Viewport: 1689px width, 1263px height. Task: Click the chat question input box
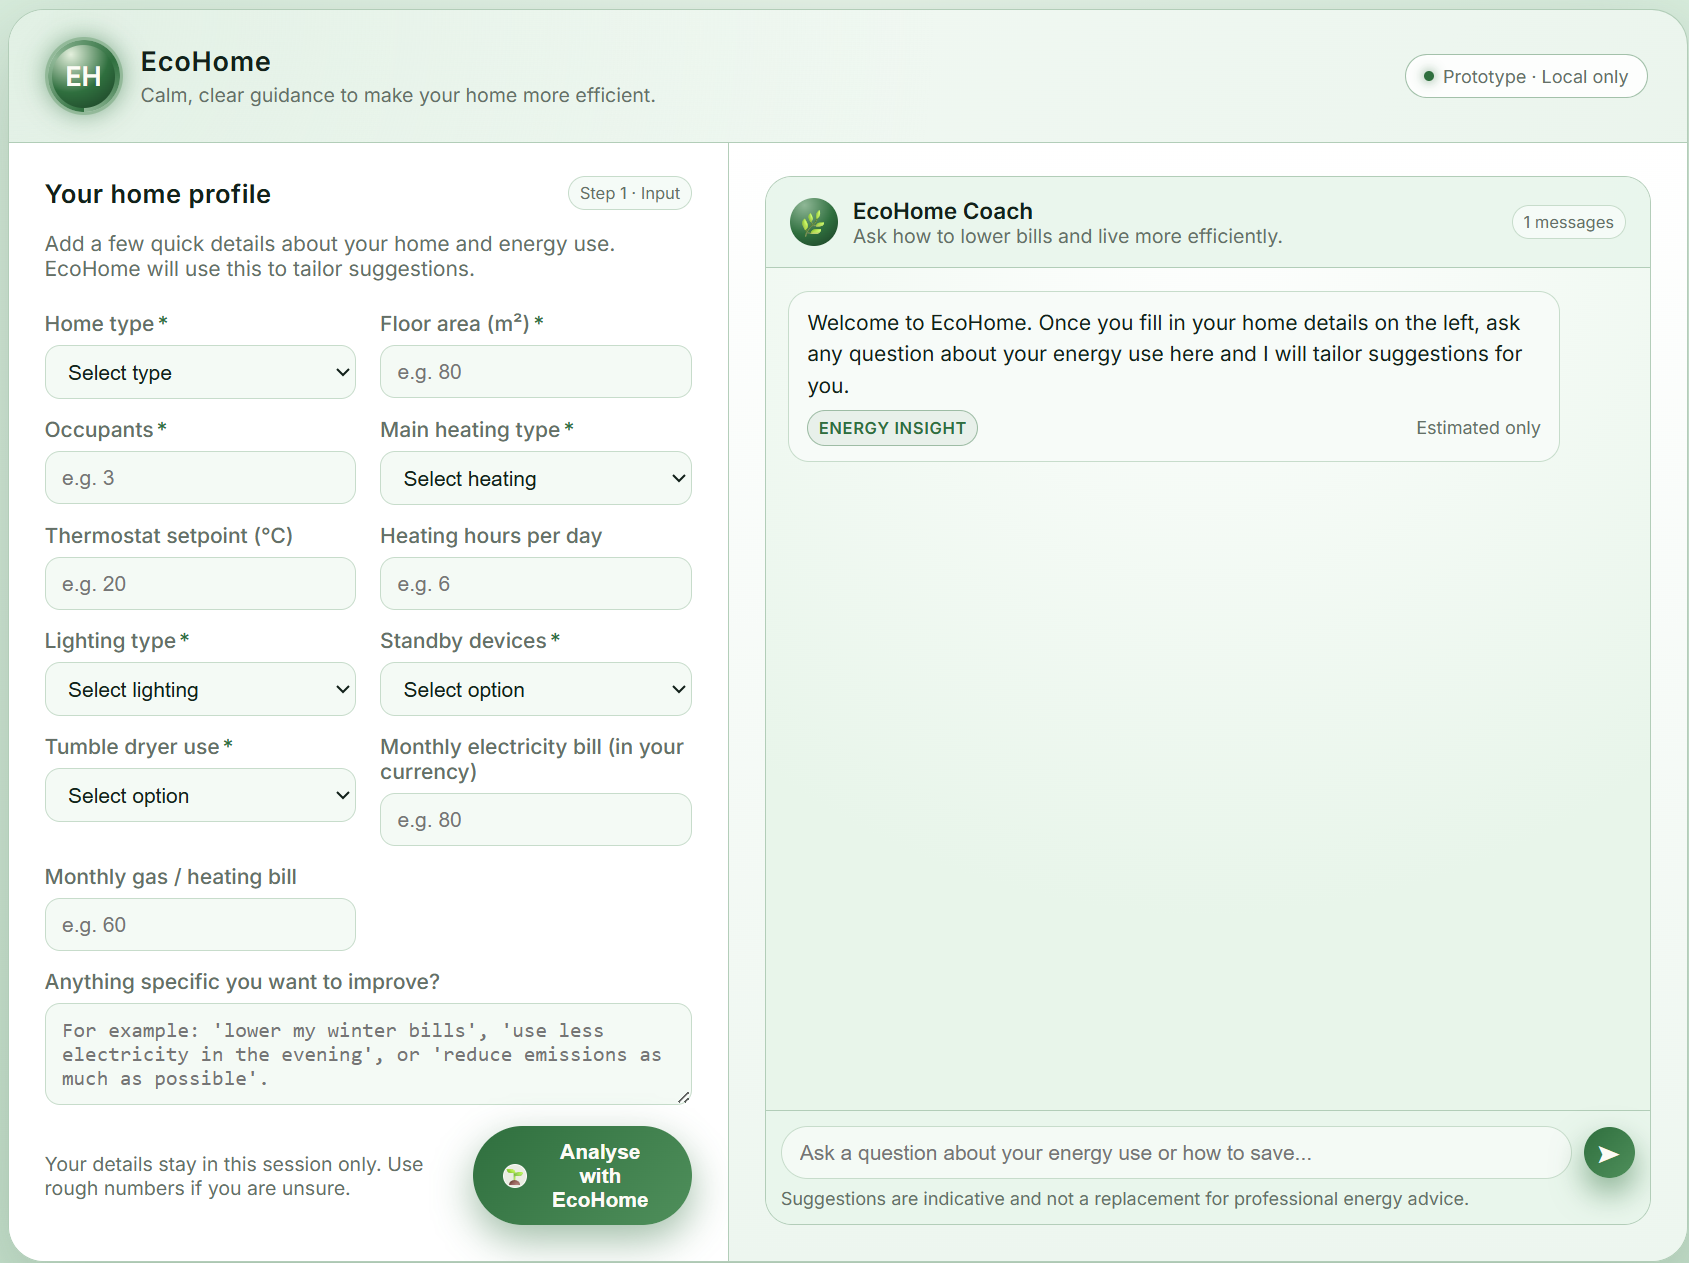coord(1176,1153)
